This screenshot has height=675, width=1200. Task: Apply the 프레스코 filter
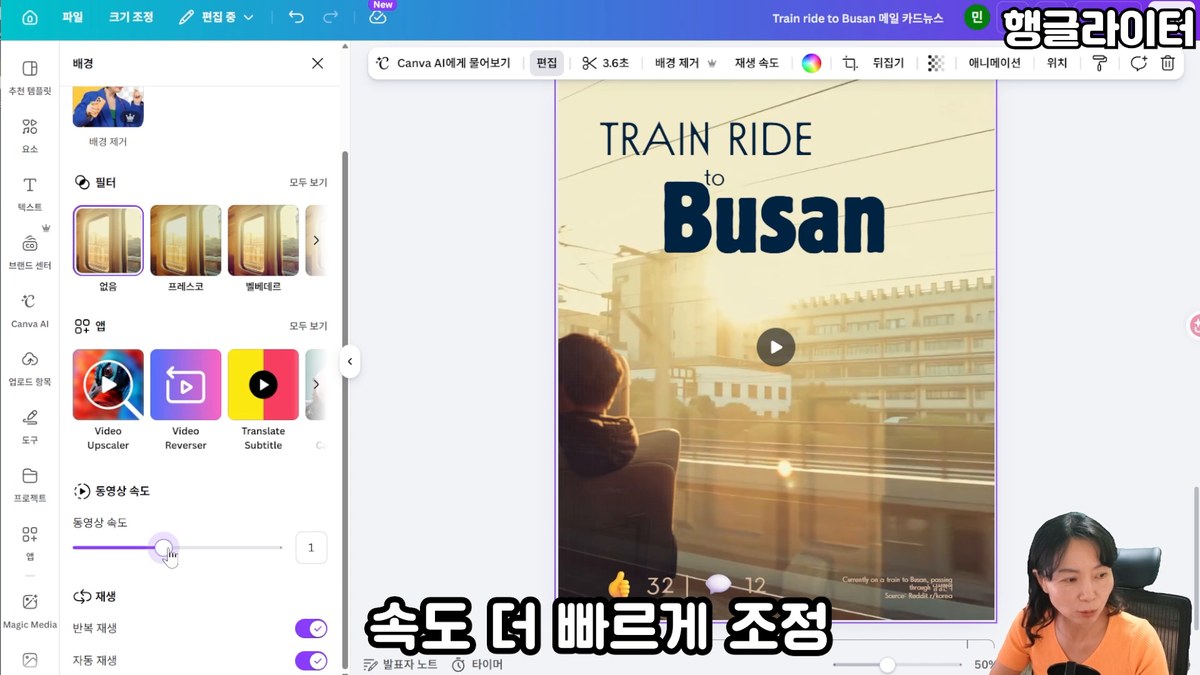(x=186, y=240)
